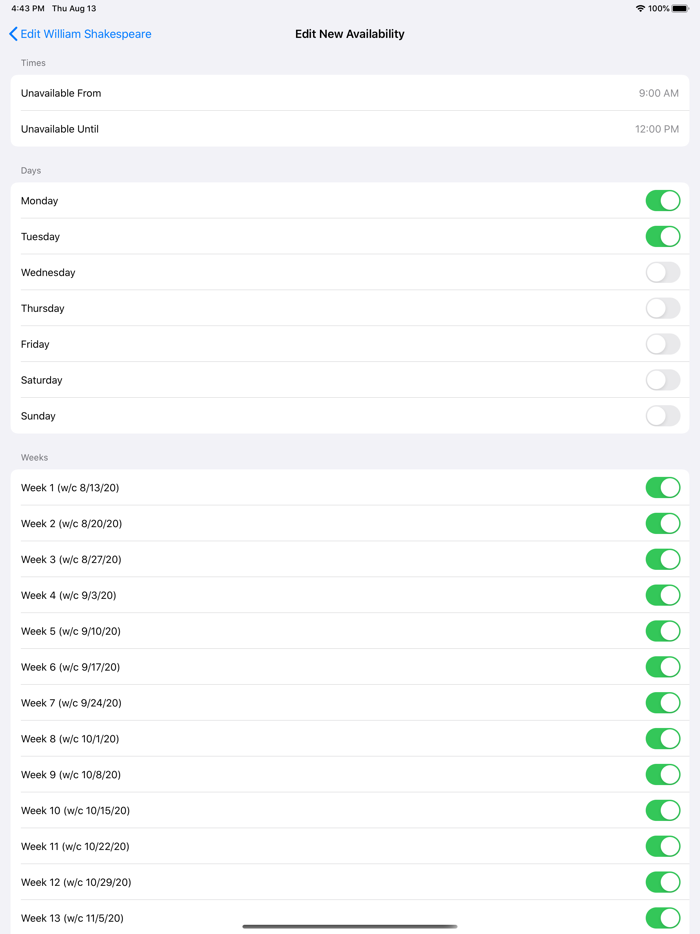Enable Friday unavailability switch
Viewport: 700px width, 934px height.
(x=662, y=345)
